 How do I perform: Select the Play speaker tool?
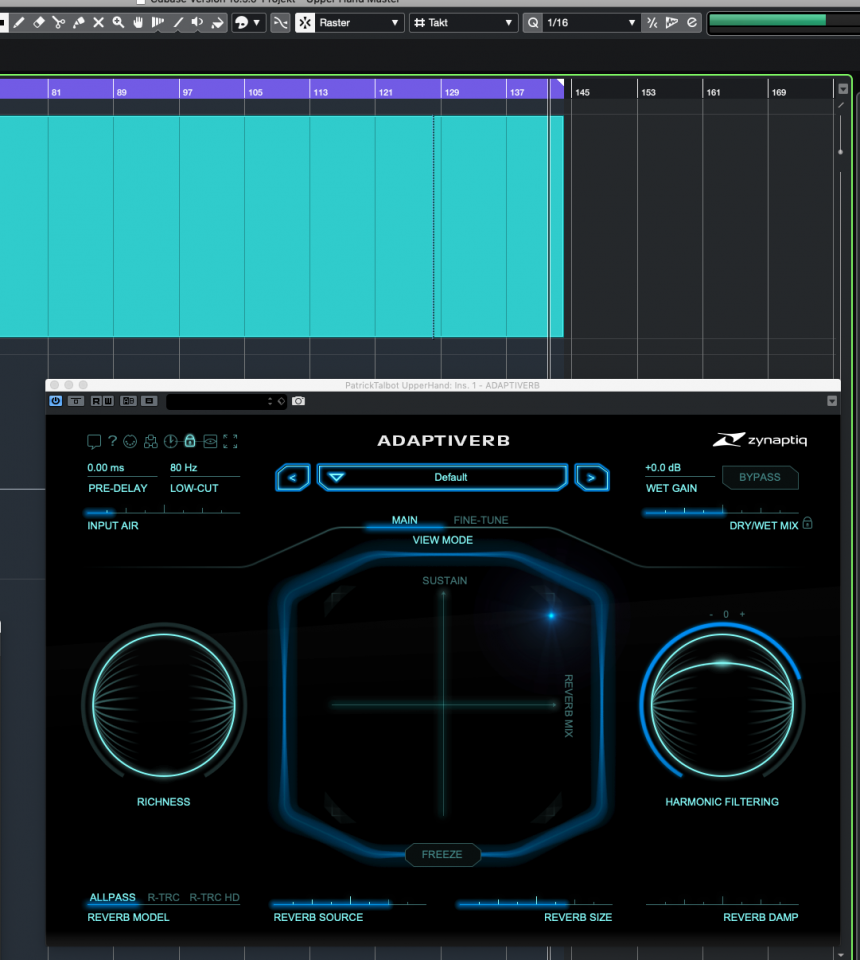pos(197,23)
